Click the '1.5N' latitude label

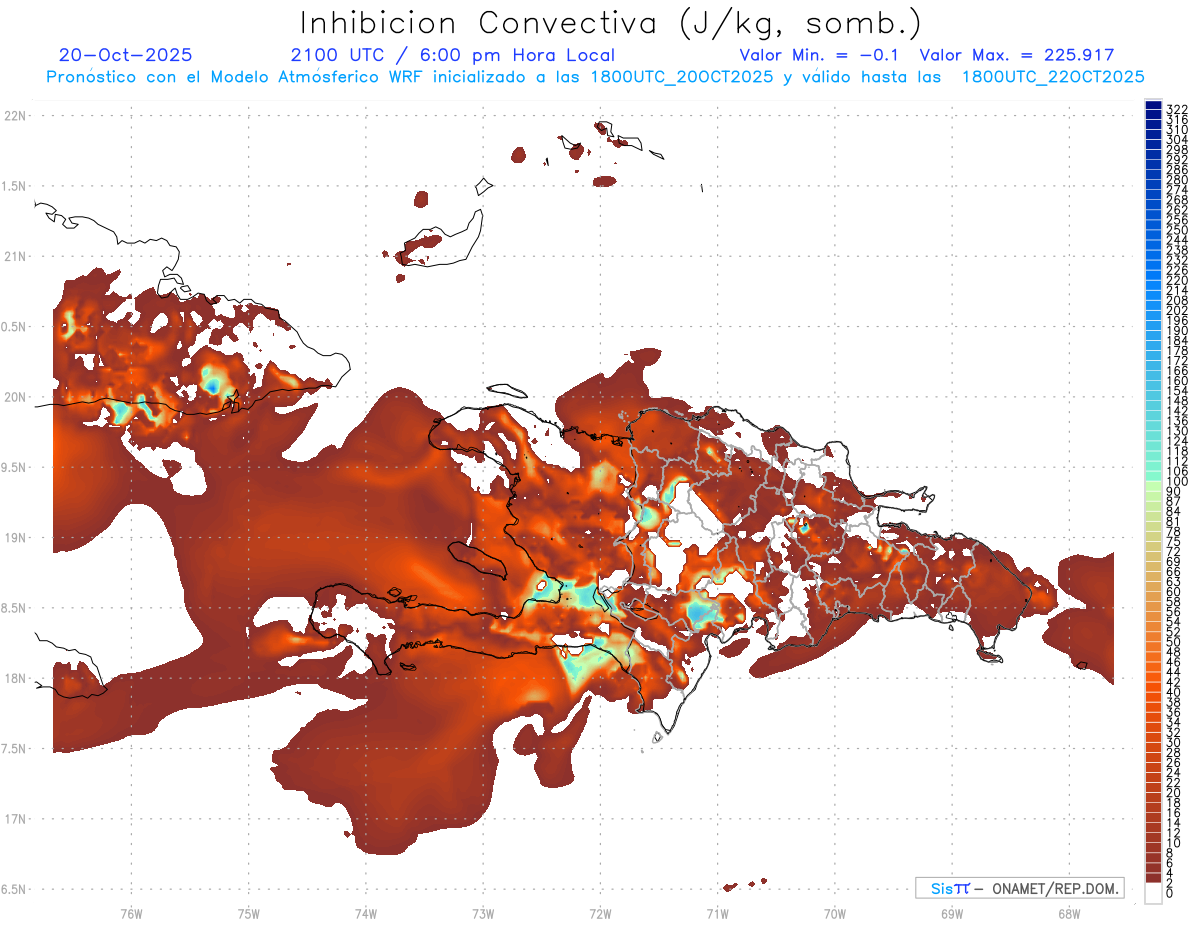[x=15, y=186]
